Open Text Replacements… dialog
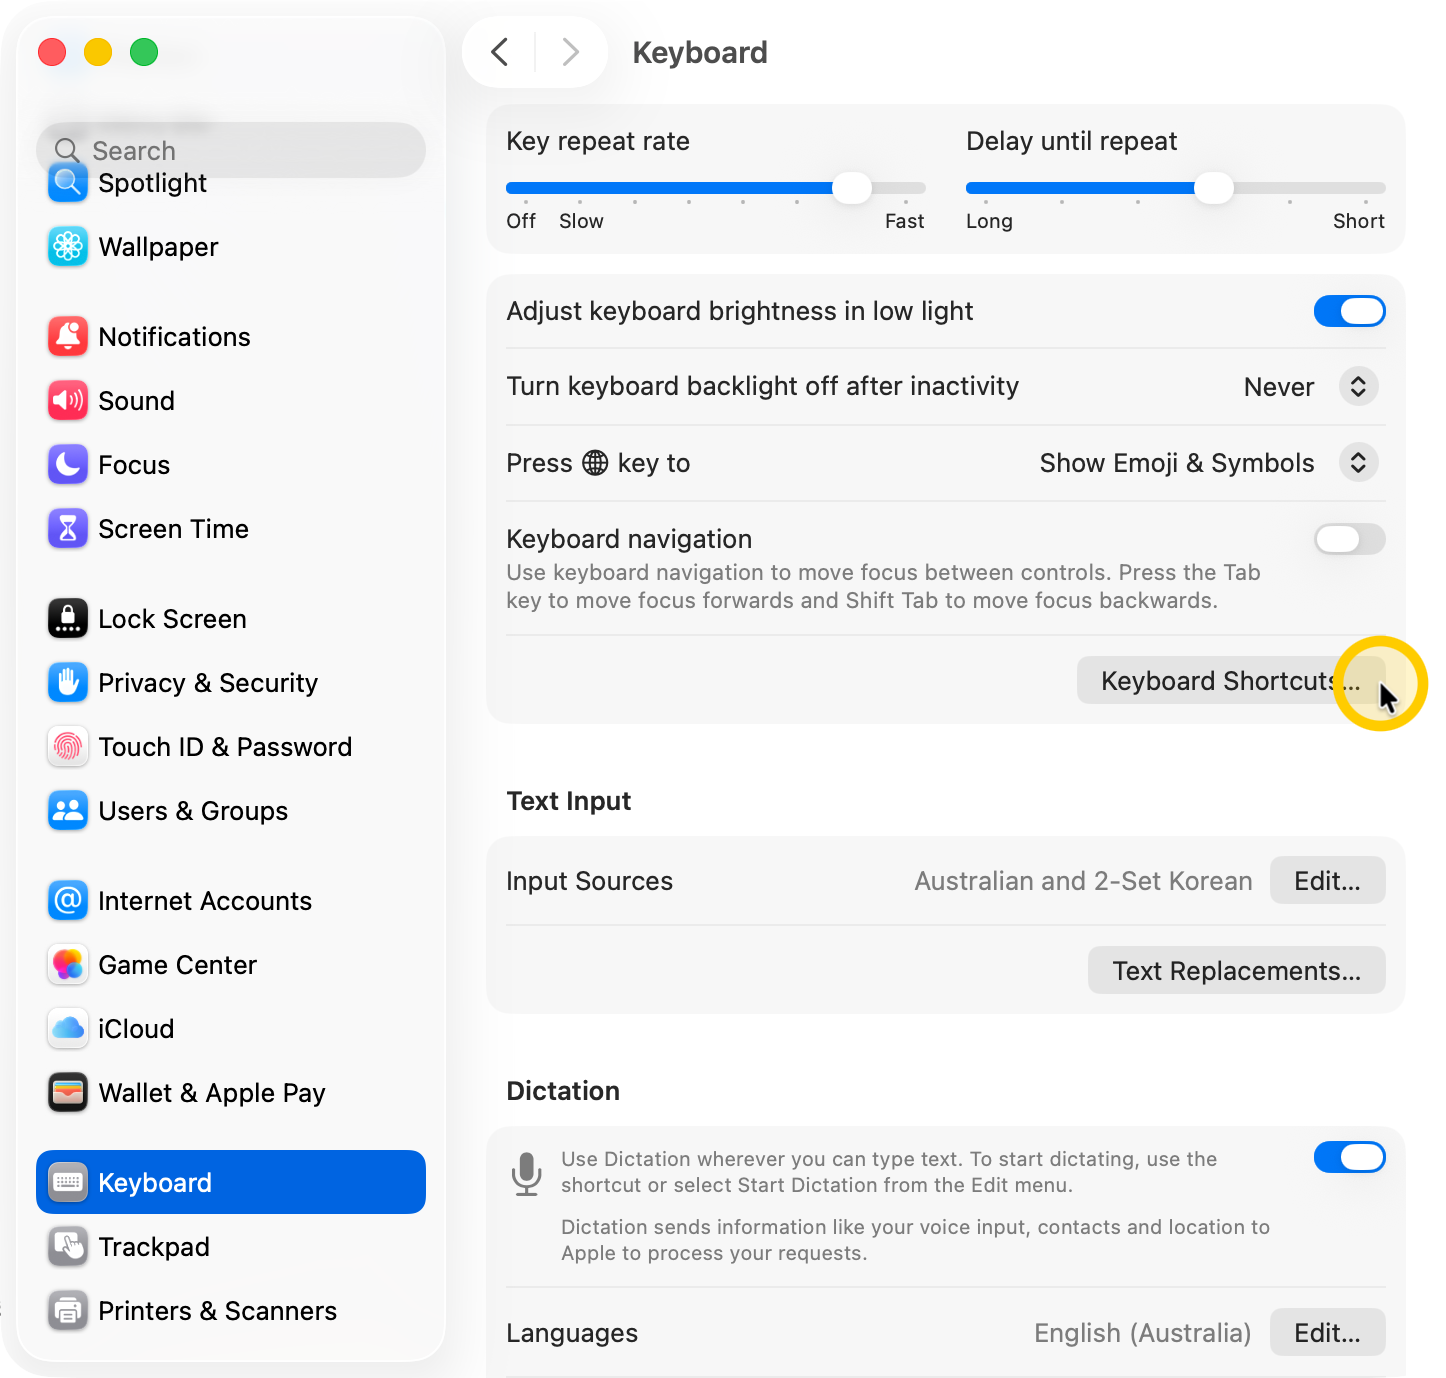Screen dimensions: 1446x1378 [x=1237, y=971]
